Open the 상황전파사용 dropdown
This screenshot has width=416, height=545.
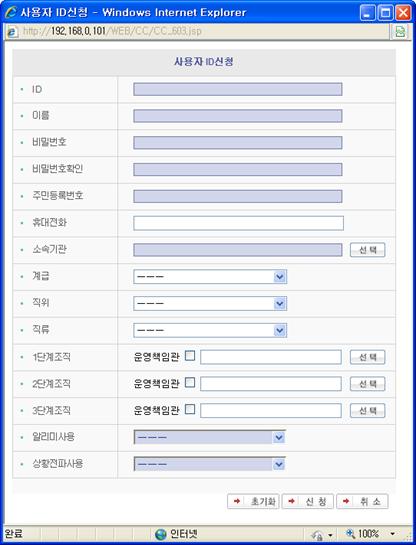pos(210,464)
